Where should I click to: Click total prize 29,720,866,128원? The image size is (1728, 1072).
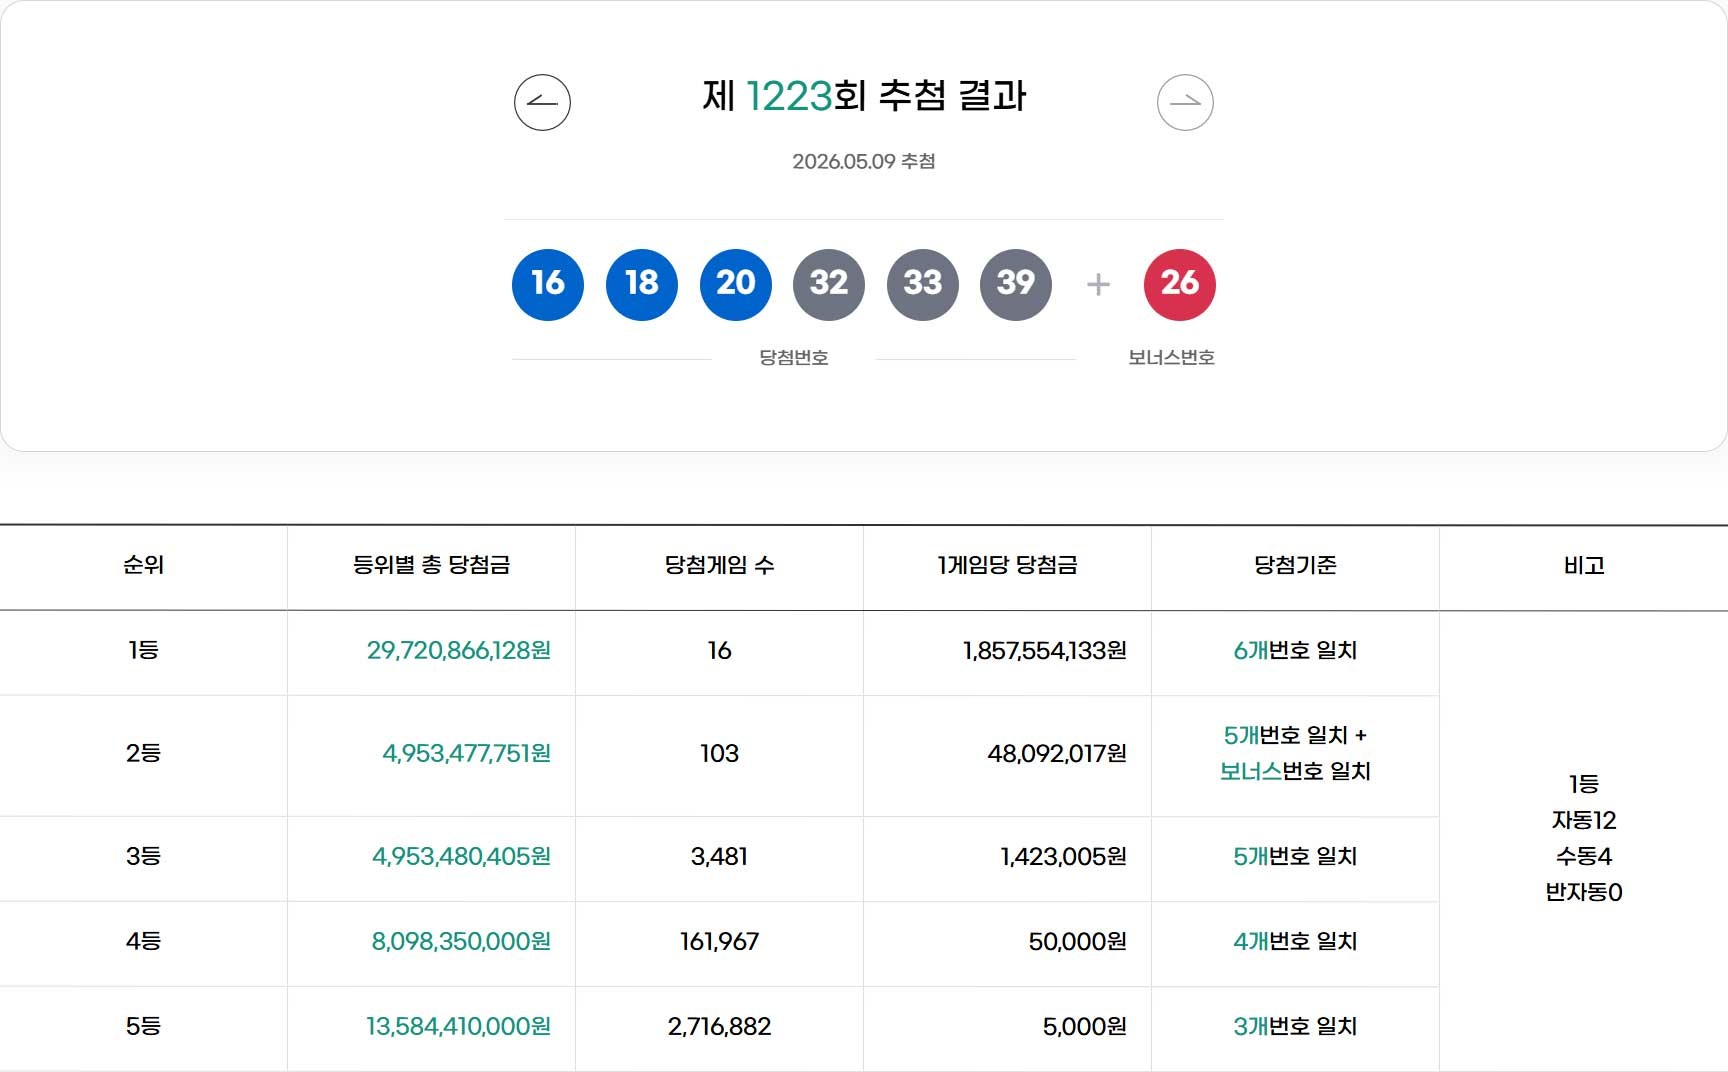(459, 650)
